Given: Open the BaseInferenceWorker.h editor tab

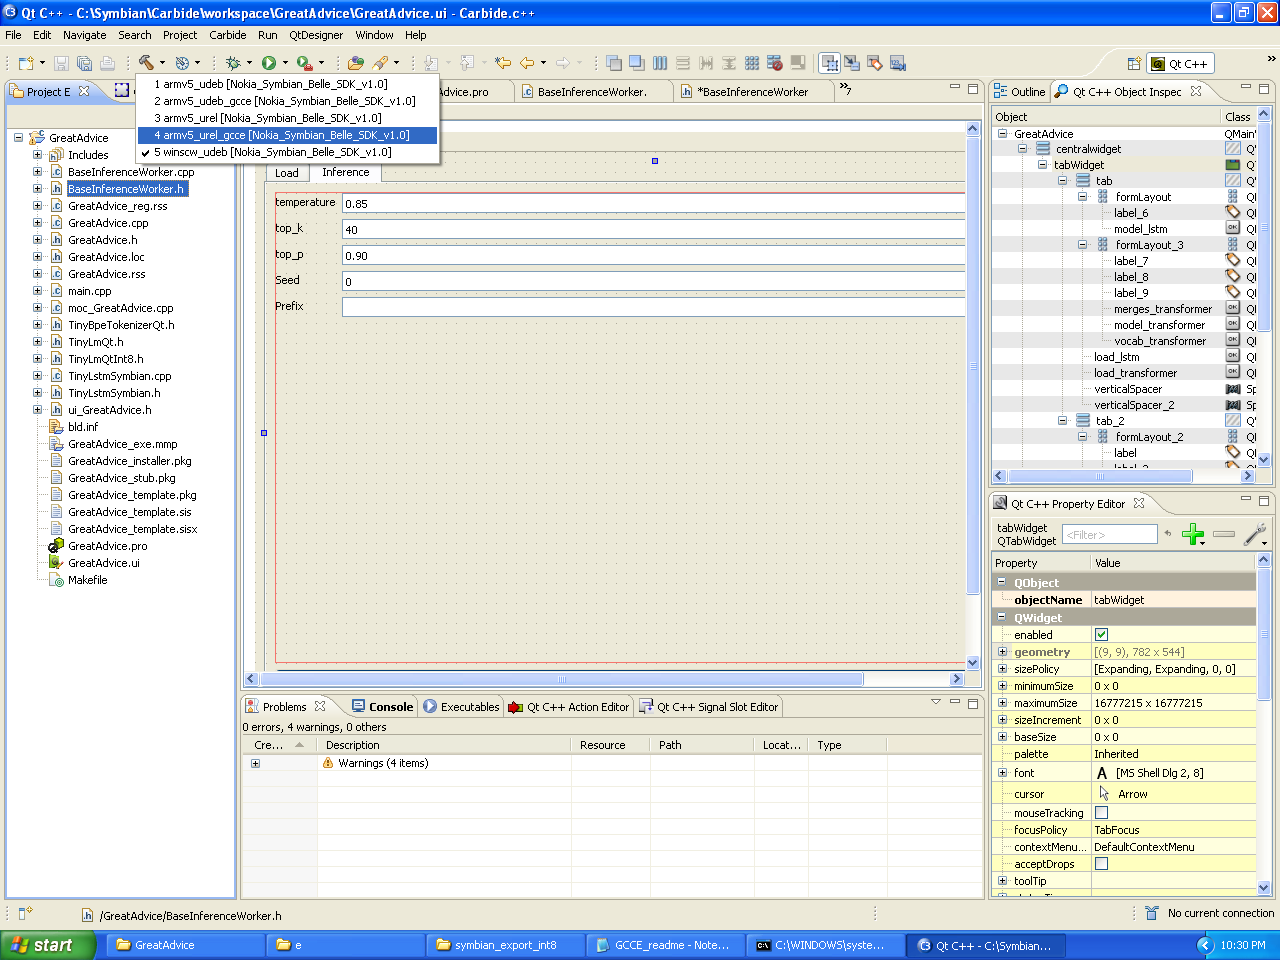Looking at the screenshot, I should (x=753, y=92).
